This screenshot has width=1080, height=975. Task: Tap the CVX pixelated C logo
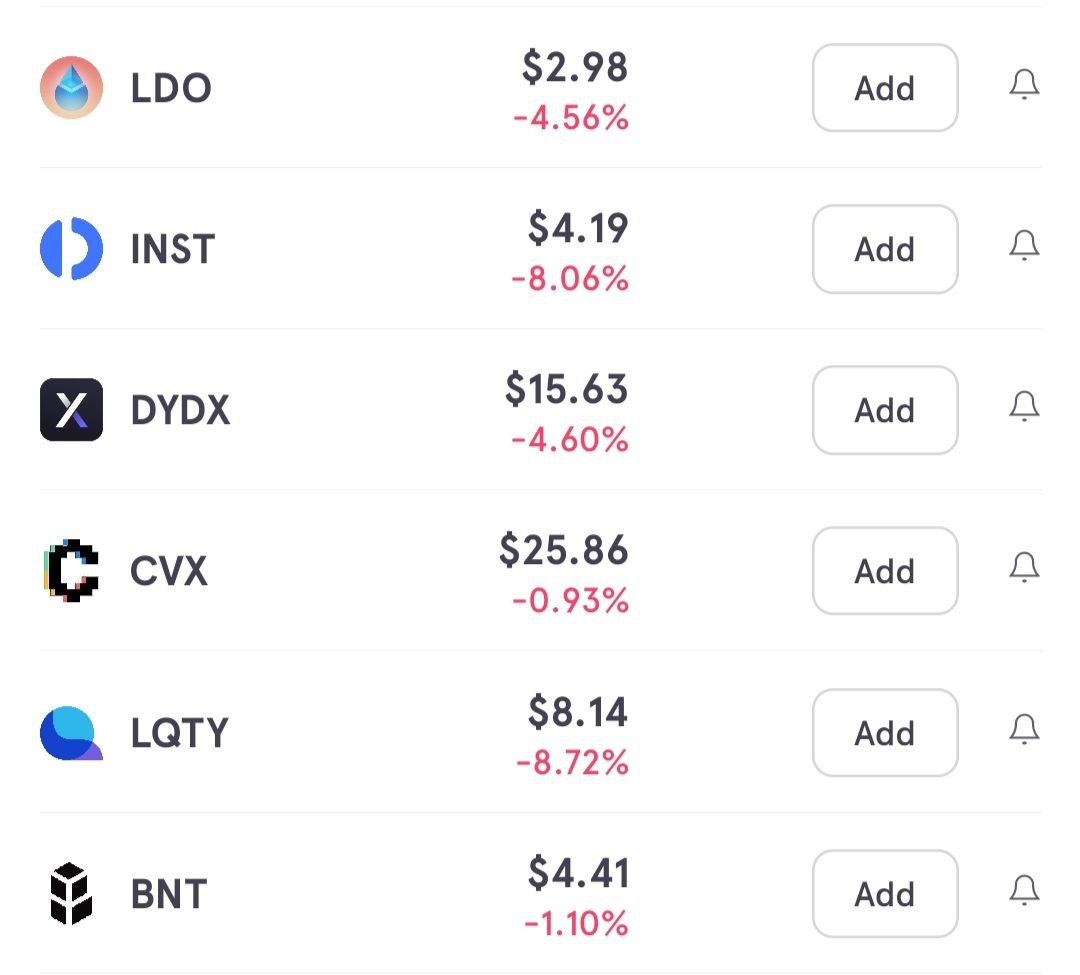pyautogui.click(x=71, y=571)
